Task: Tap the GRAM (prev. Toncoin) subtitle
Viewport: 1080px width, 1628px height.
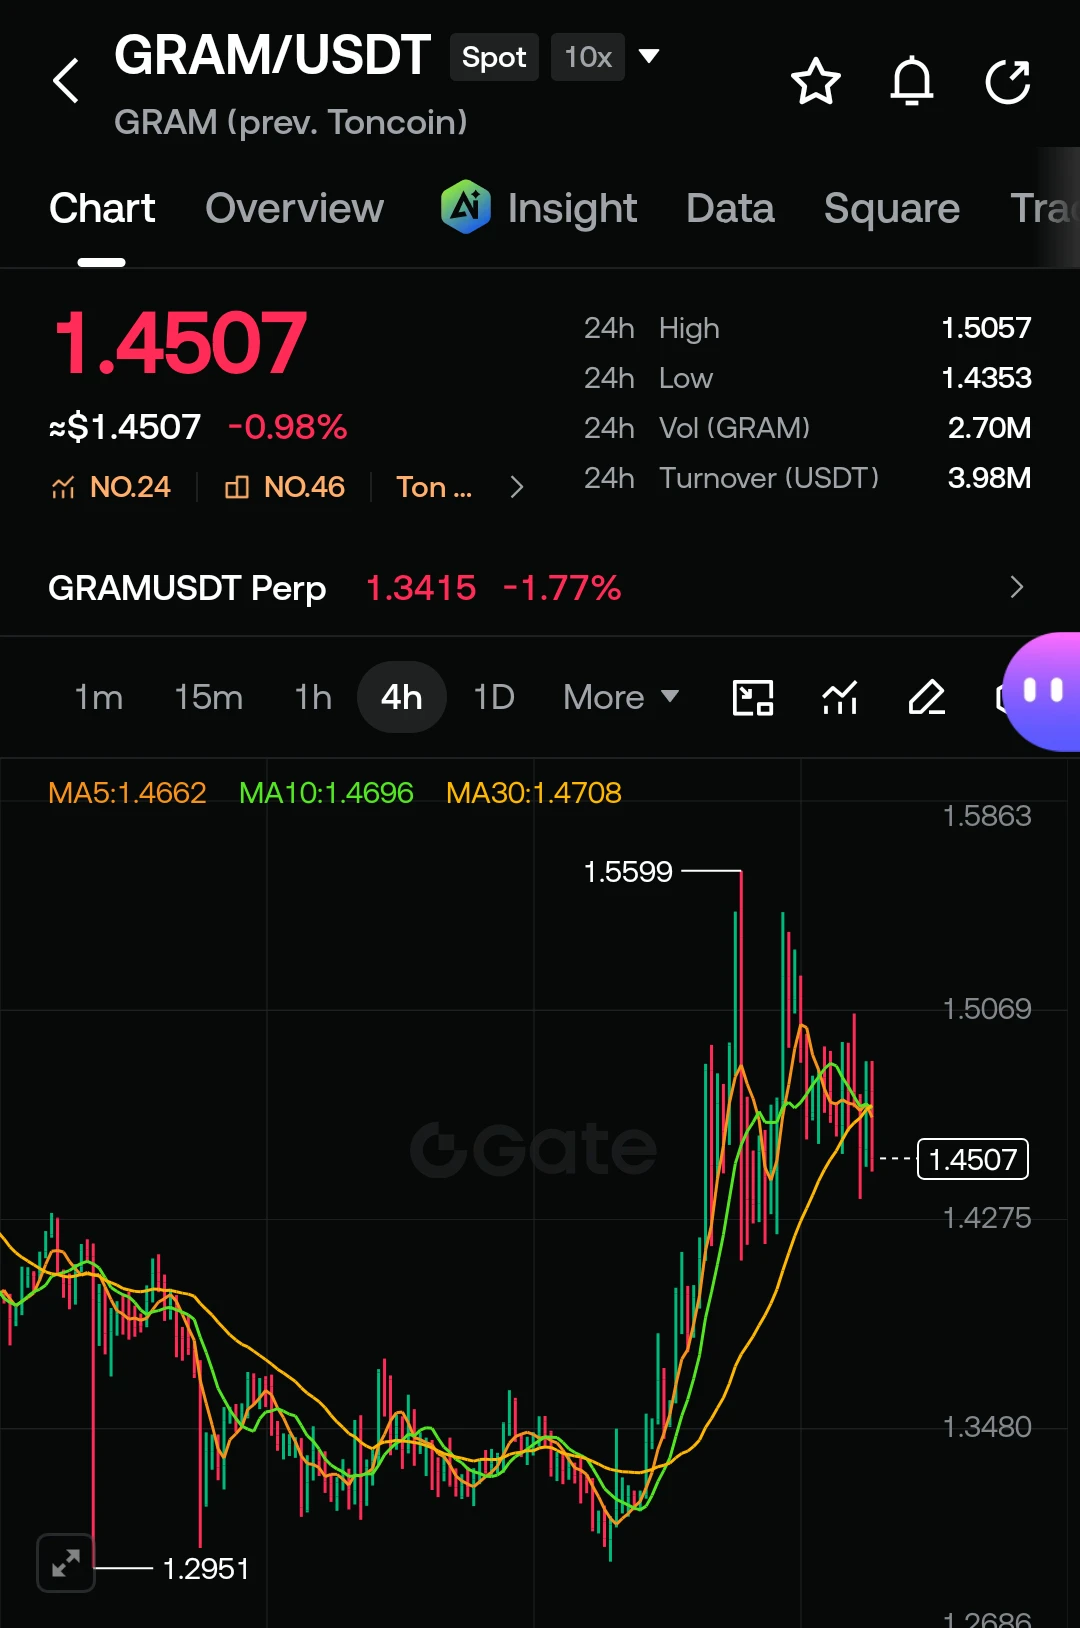Action: [x=291, y=122]
